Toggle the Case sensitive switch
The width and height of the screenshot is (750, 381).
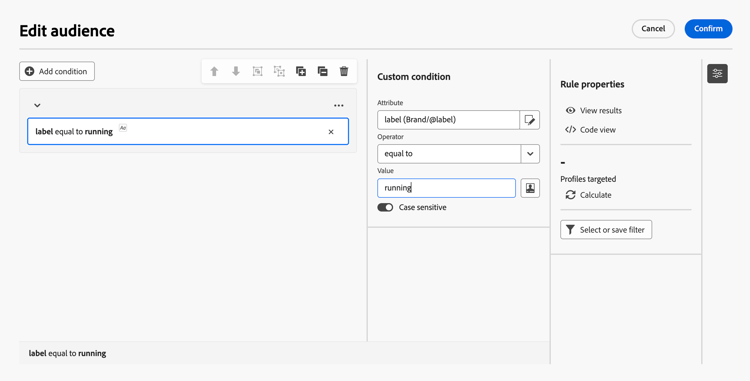click(x=385, y=207)
